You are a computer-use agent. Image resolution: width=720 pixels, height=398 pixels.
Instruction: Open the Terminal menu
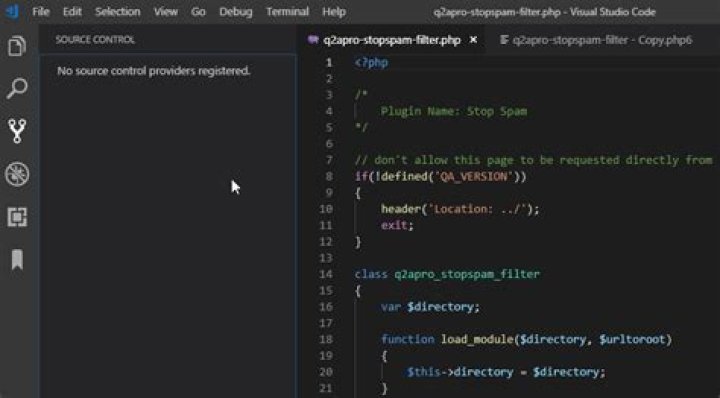coord(287,12)
